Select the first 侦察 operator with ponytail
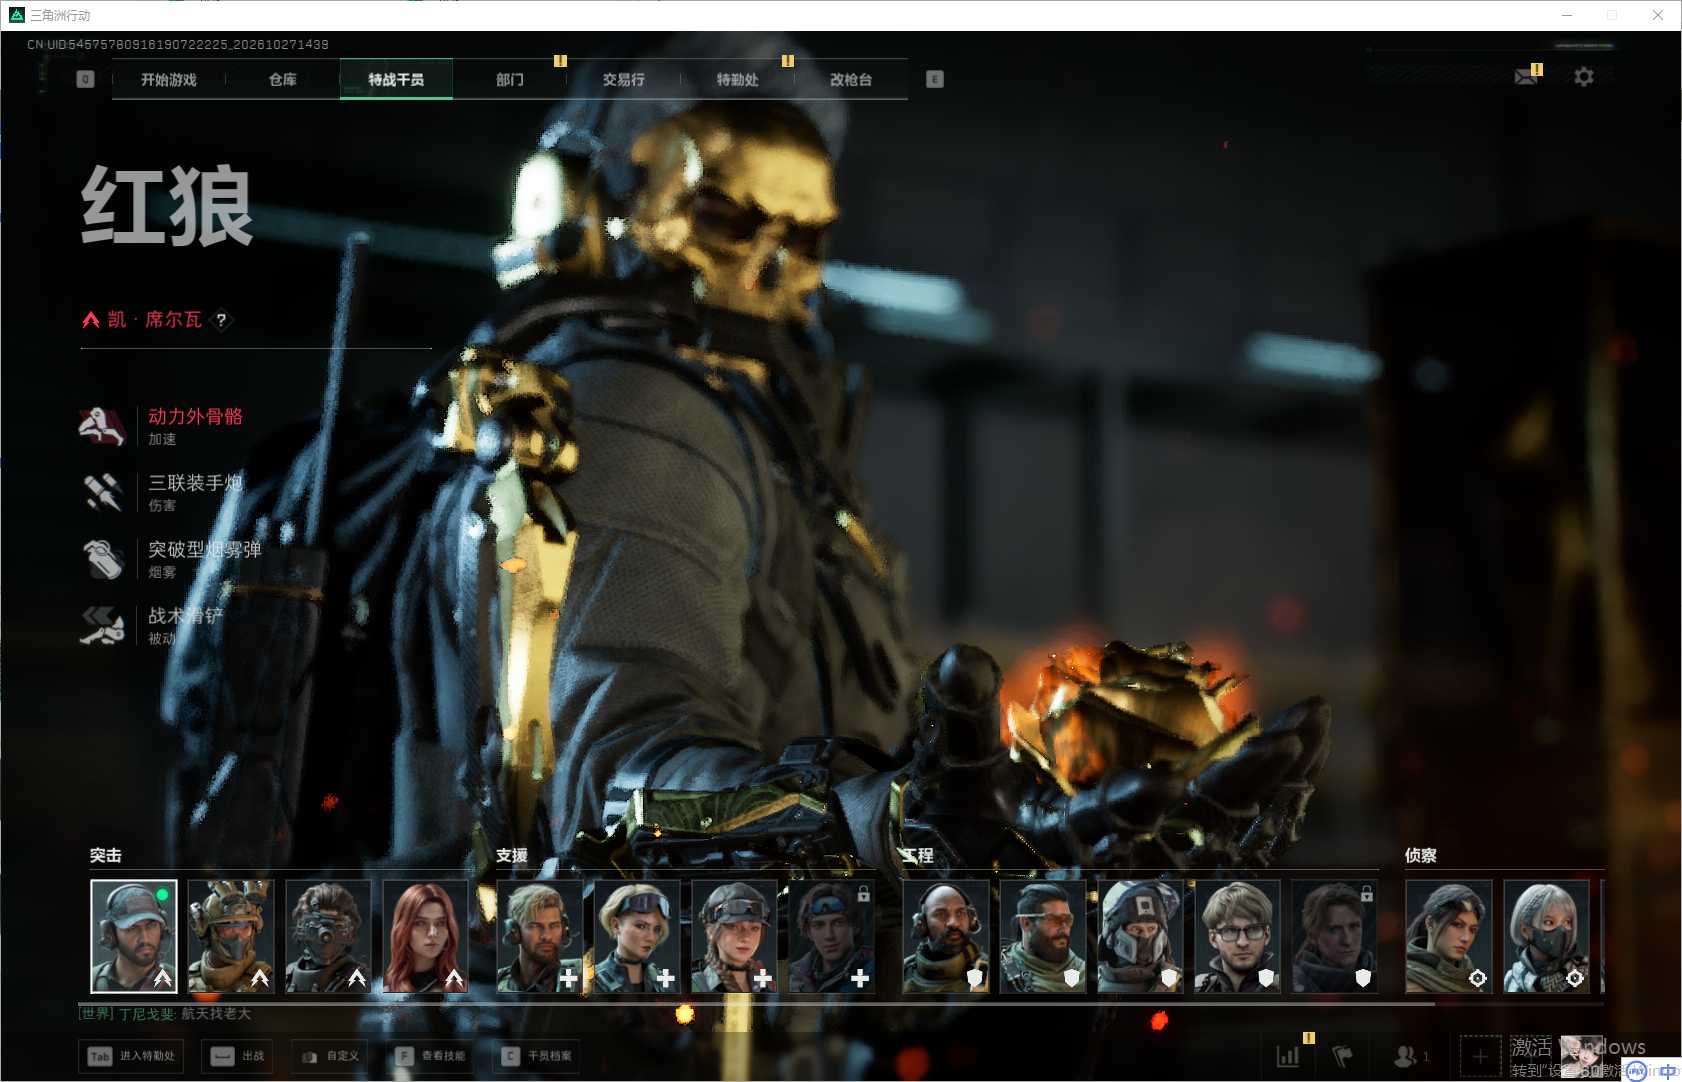Image resolution: width=1682 pixels, height=1082 pixels. click(x=1449, y=936)
